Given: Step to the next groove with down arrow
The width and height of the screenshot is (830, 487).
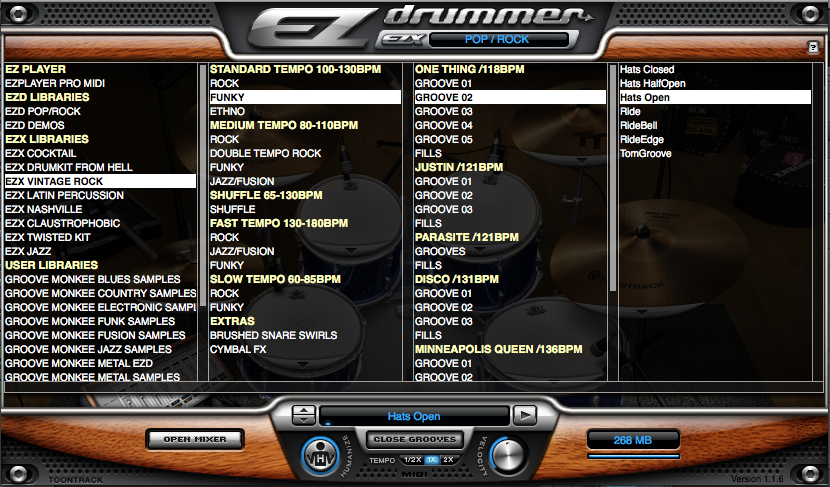Looking at the screenshot, I should (x=304, y=420).
